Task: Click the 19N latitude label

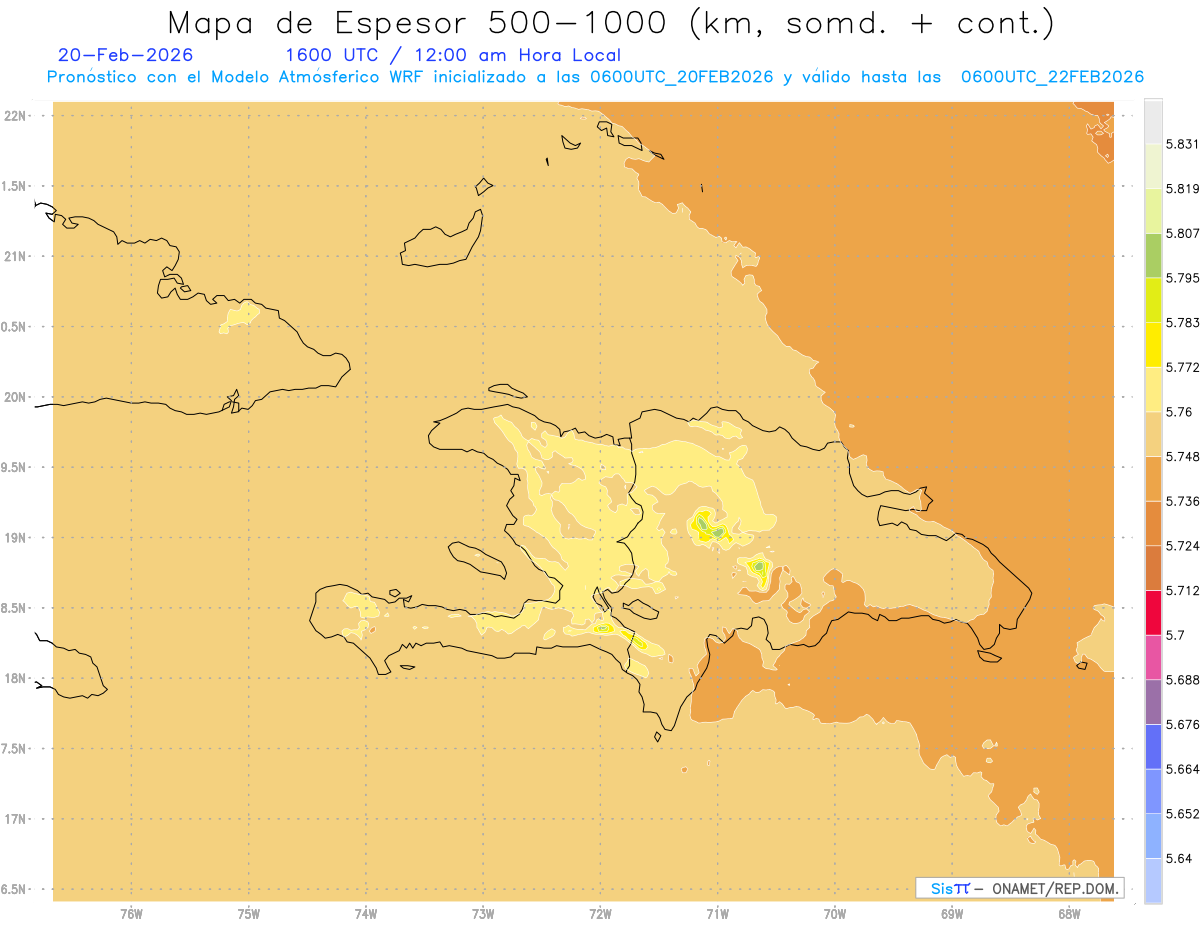Action: 17,537
